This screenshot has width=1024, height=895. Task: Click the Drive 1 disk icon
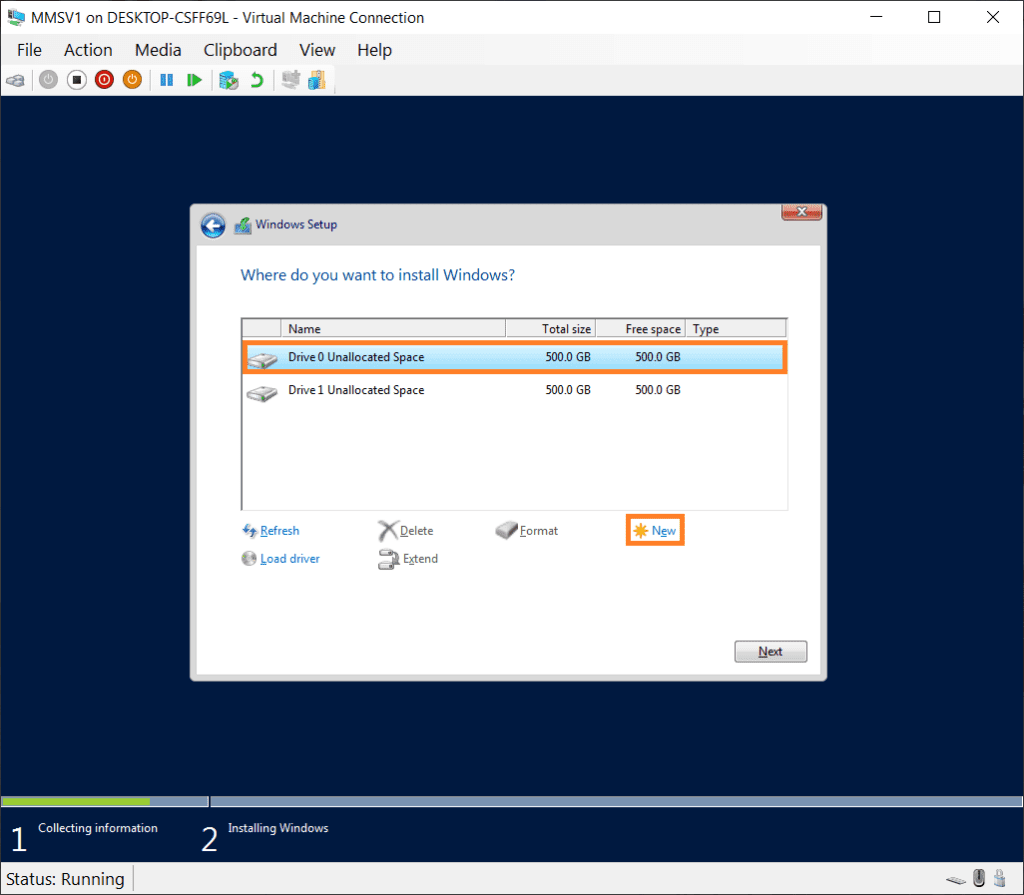pyautogui.click(x=263, y=393)
